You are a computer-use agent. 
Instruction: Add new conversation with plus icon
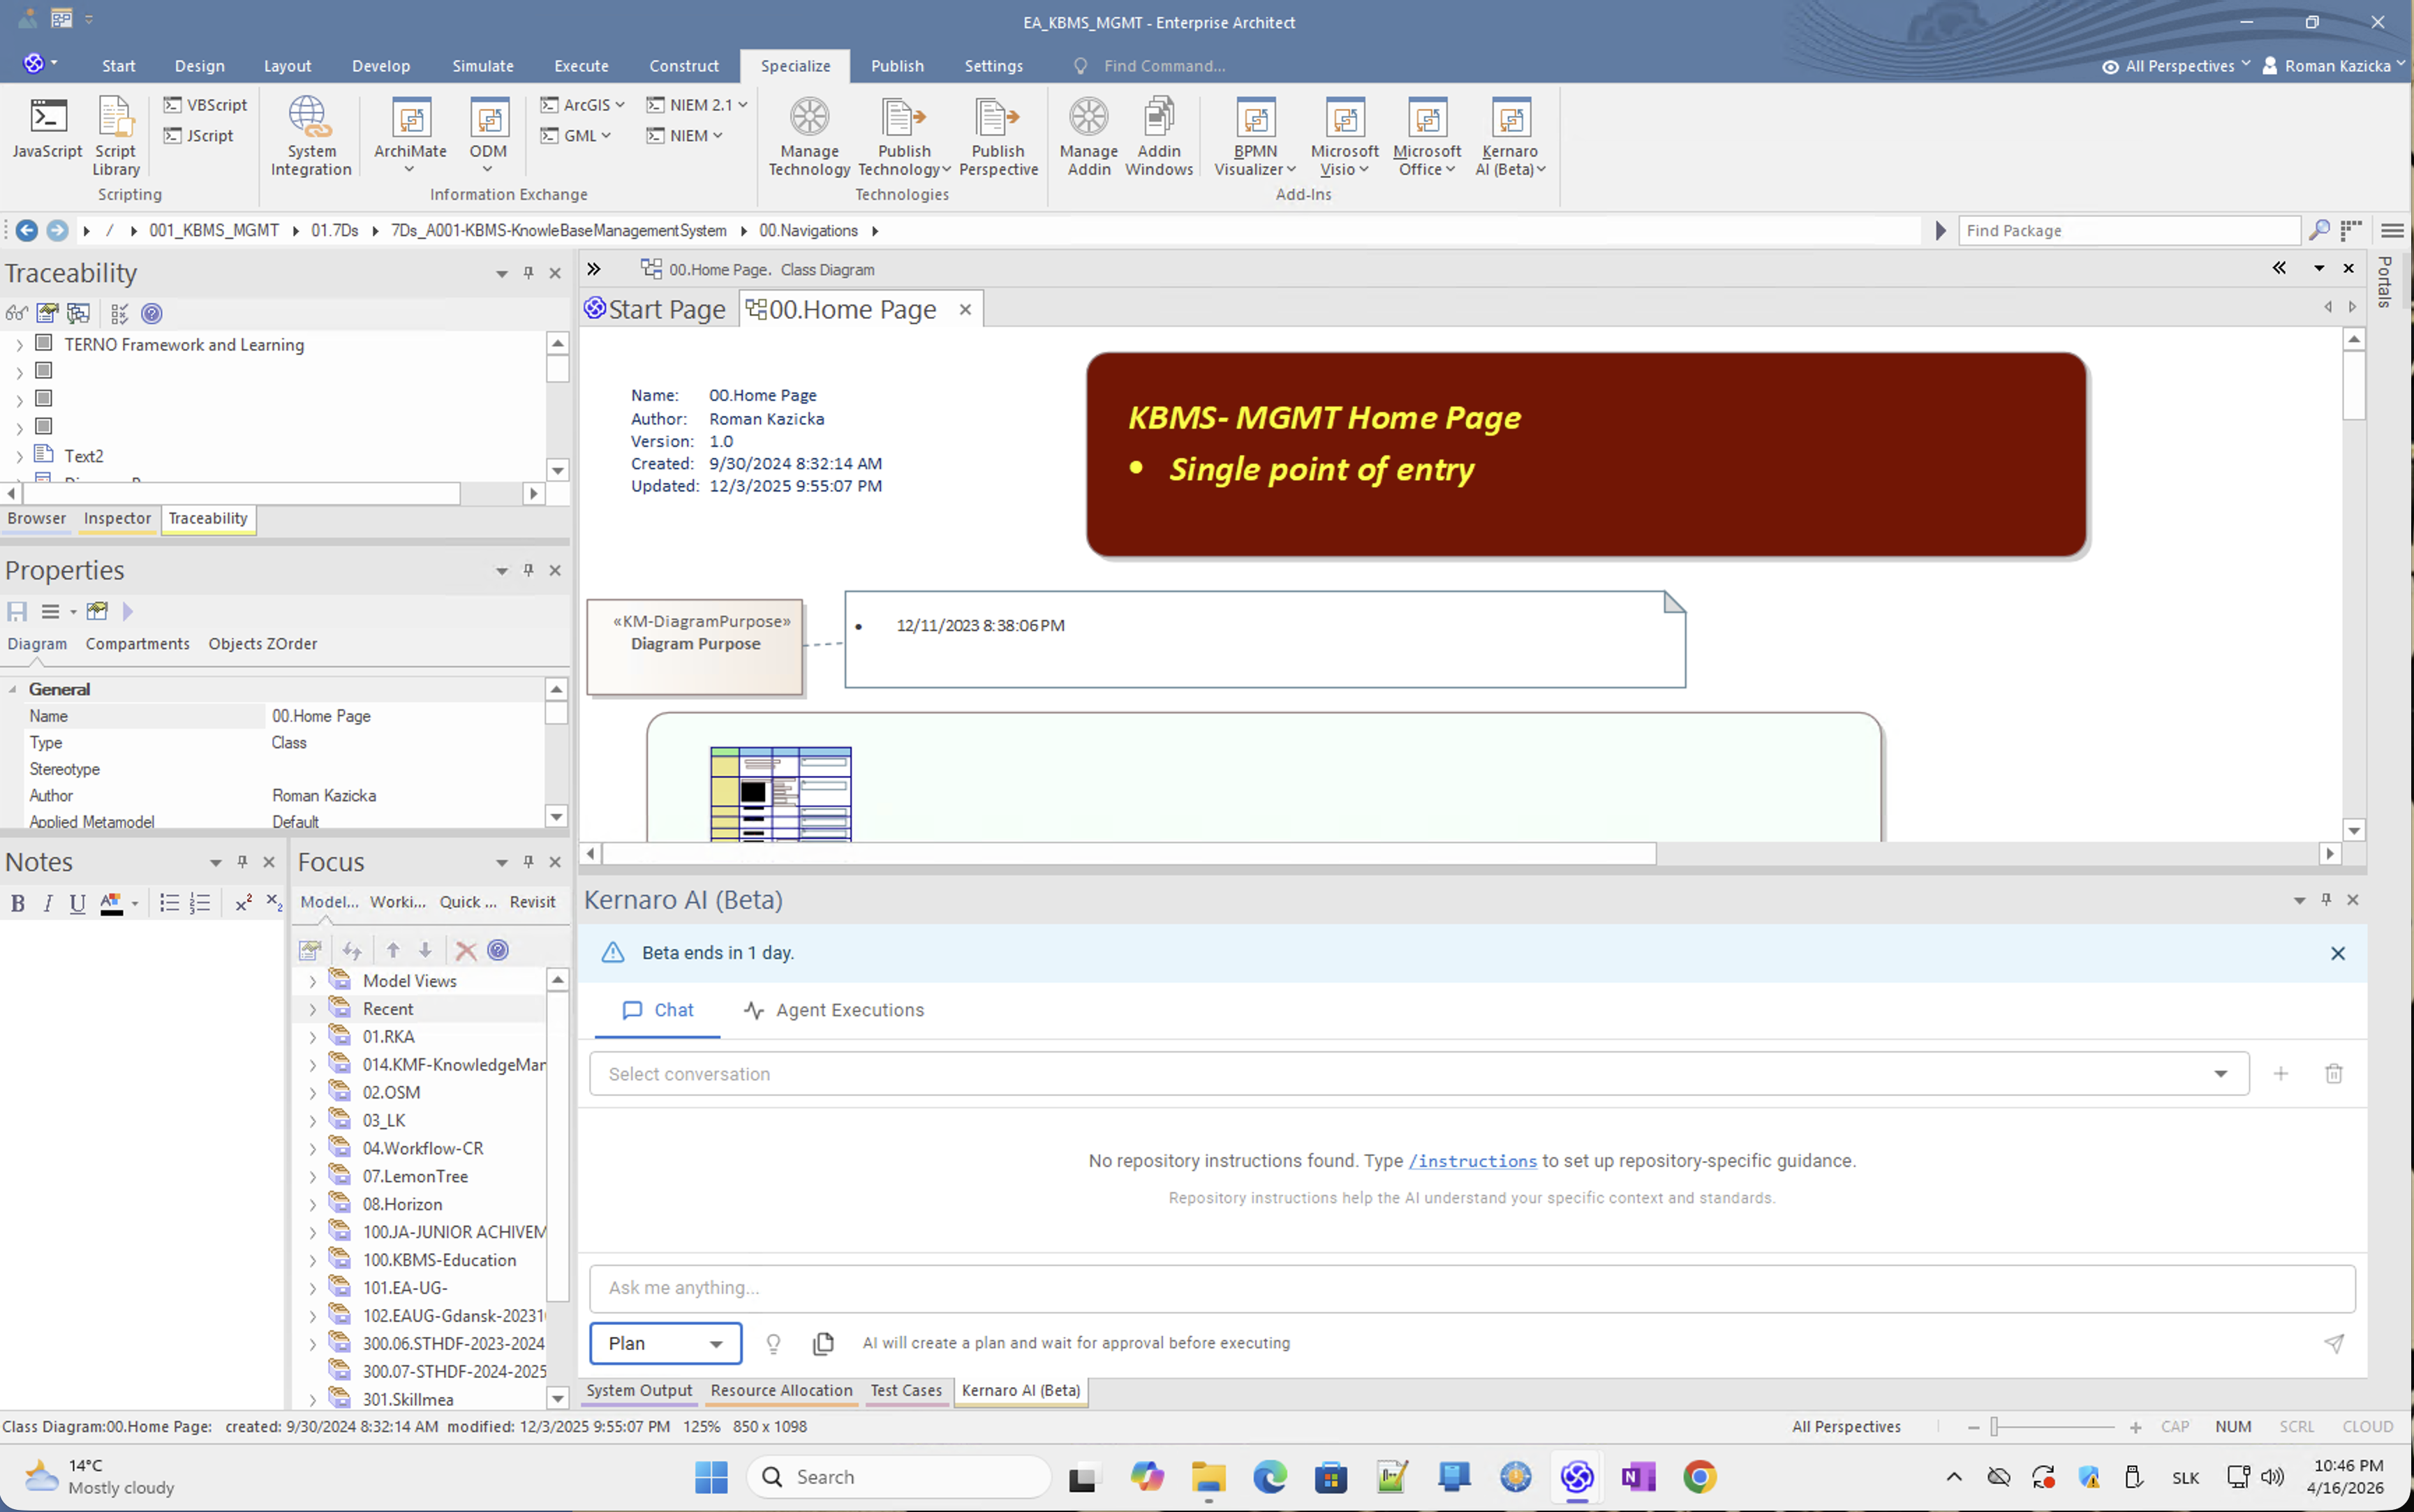[x=2281, y=1073]
